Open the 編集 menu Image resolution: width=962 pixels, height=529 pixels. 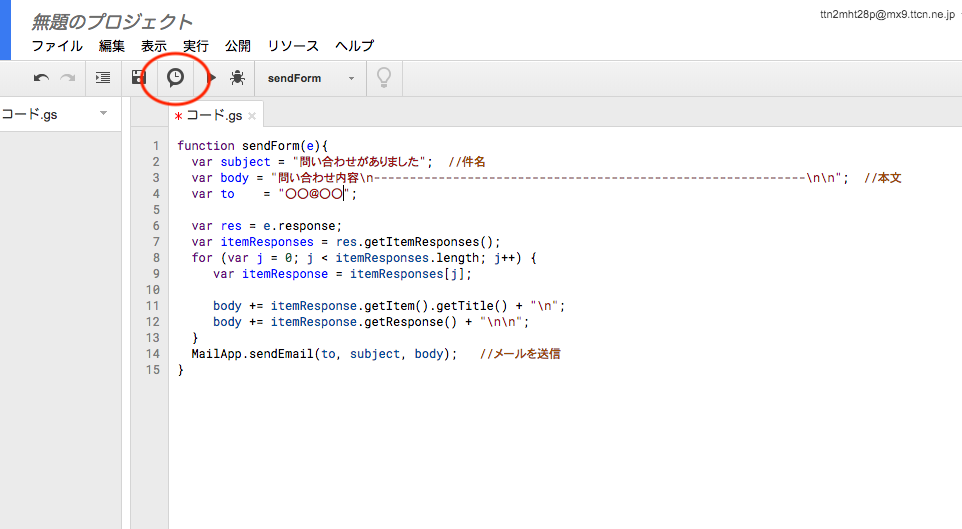coord(112,46)
